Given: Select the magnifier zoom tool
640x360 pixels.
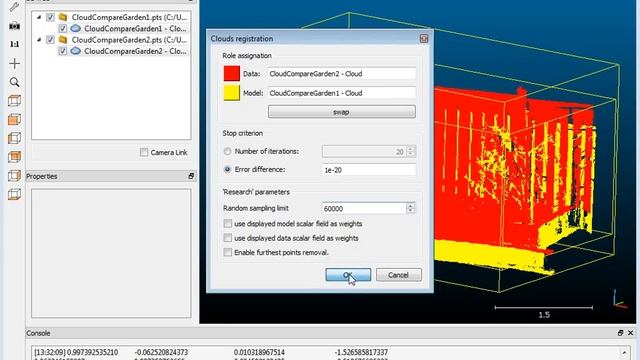Looking at the screenshot, I should 14,82.
